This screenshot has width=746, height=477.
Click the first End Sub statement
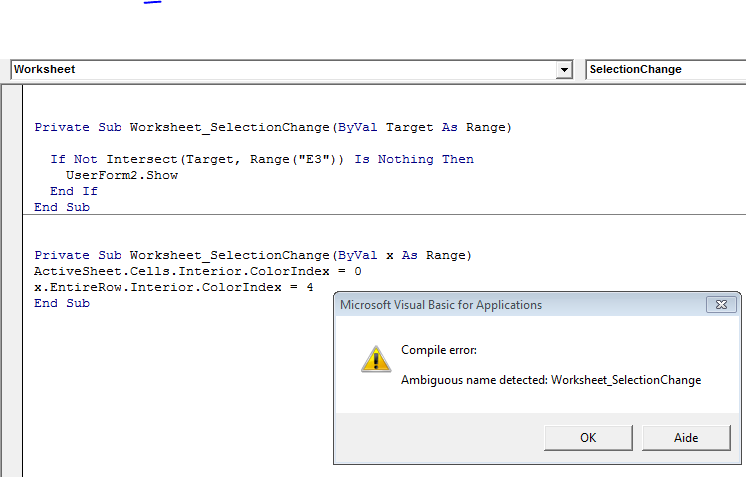pyautogui.click(x=62, y=207)
